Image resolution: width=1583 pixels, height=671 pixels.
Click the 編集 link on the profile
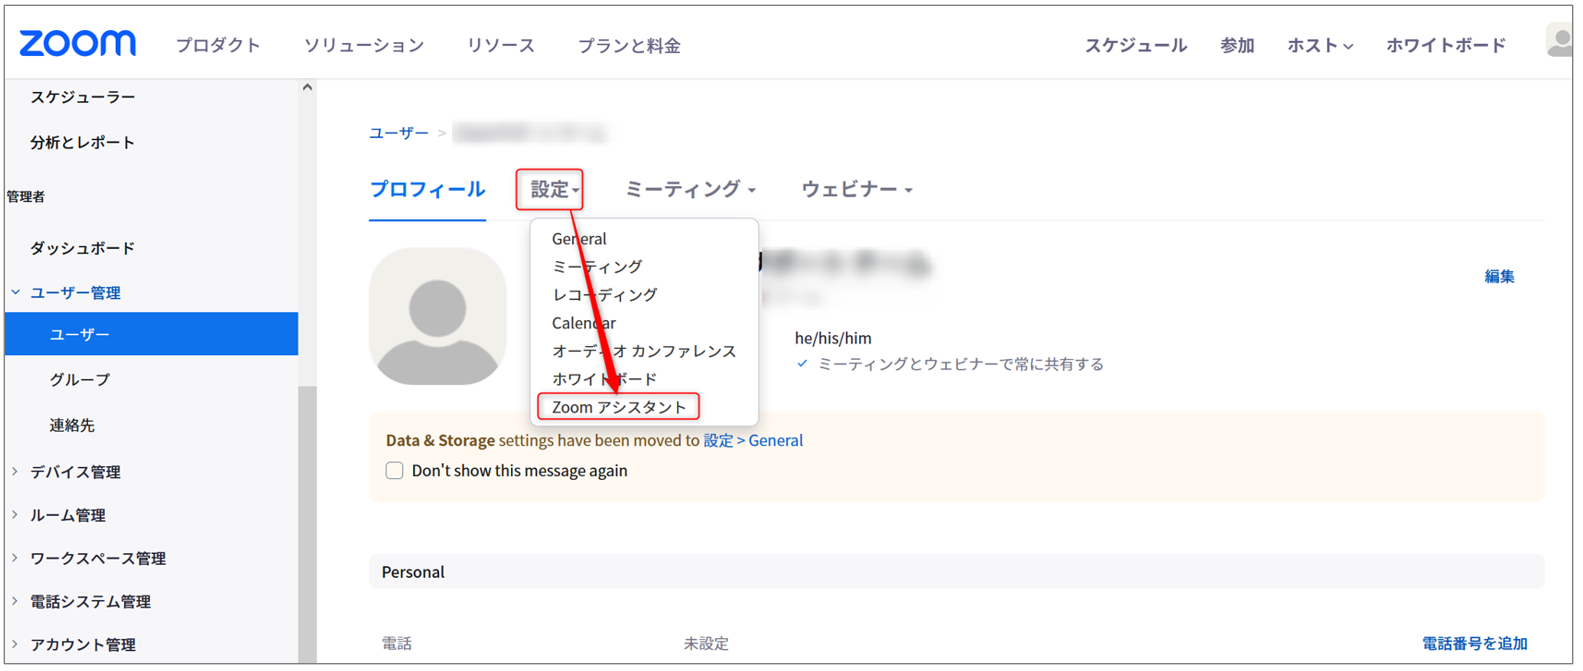tap(1499, 276)
